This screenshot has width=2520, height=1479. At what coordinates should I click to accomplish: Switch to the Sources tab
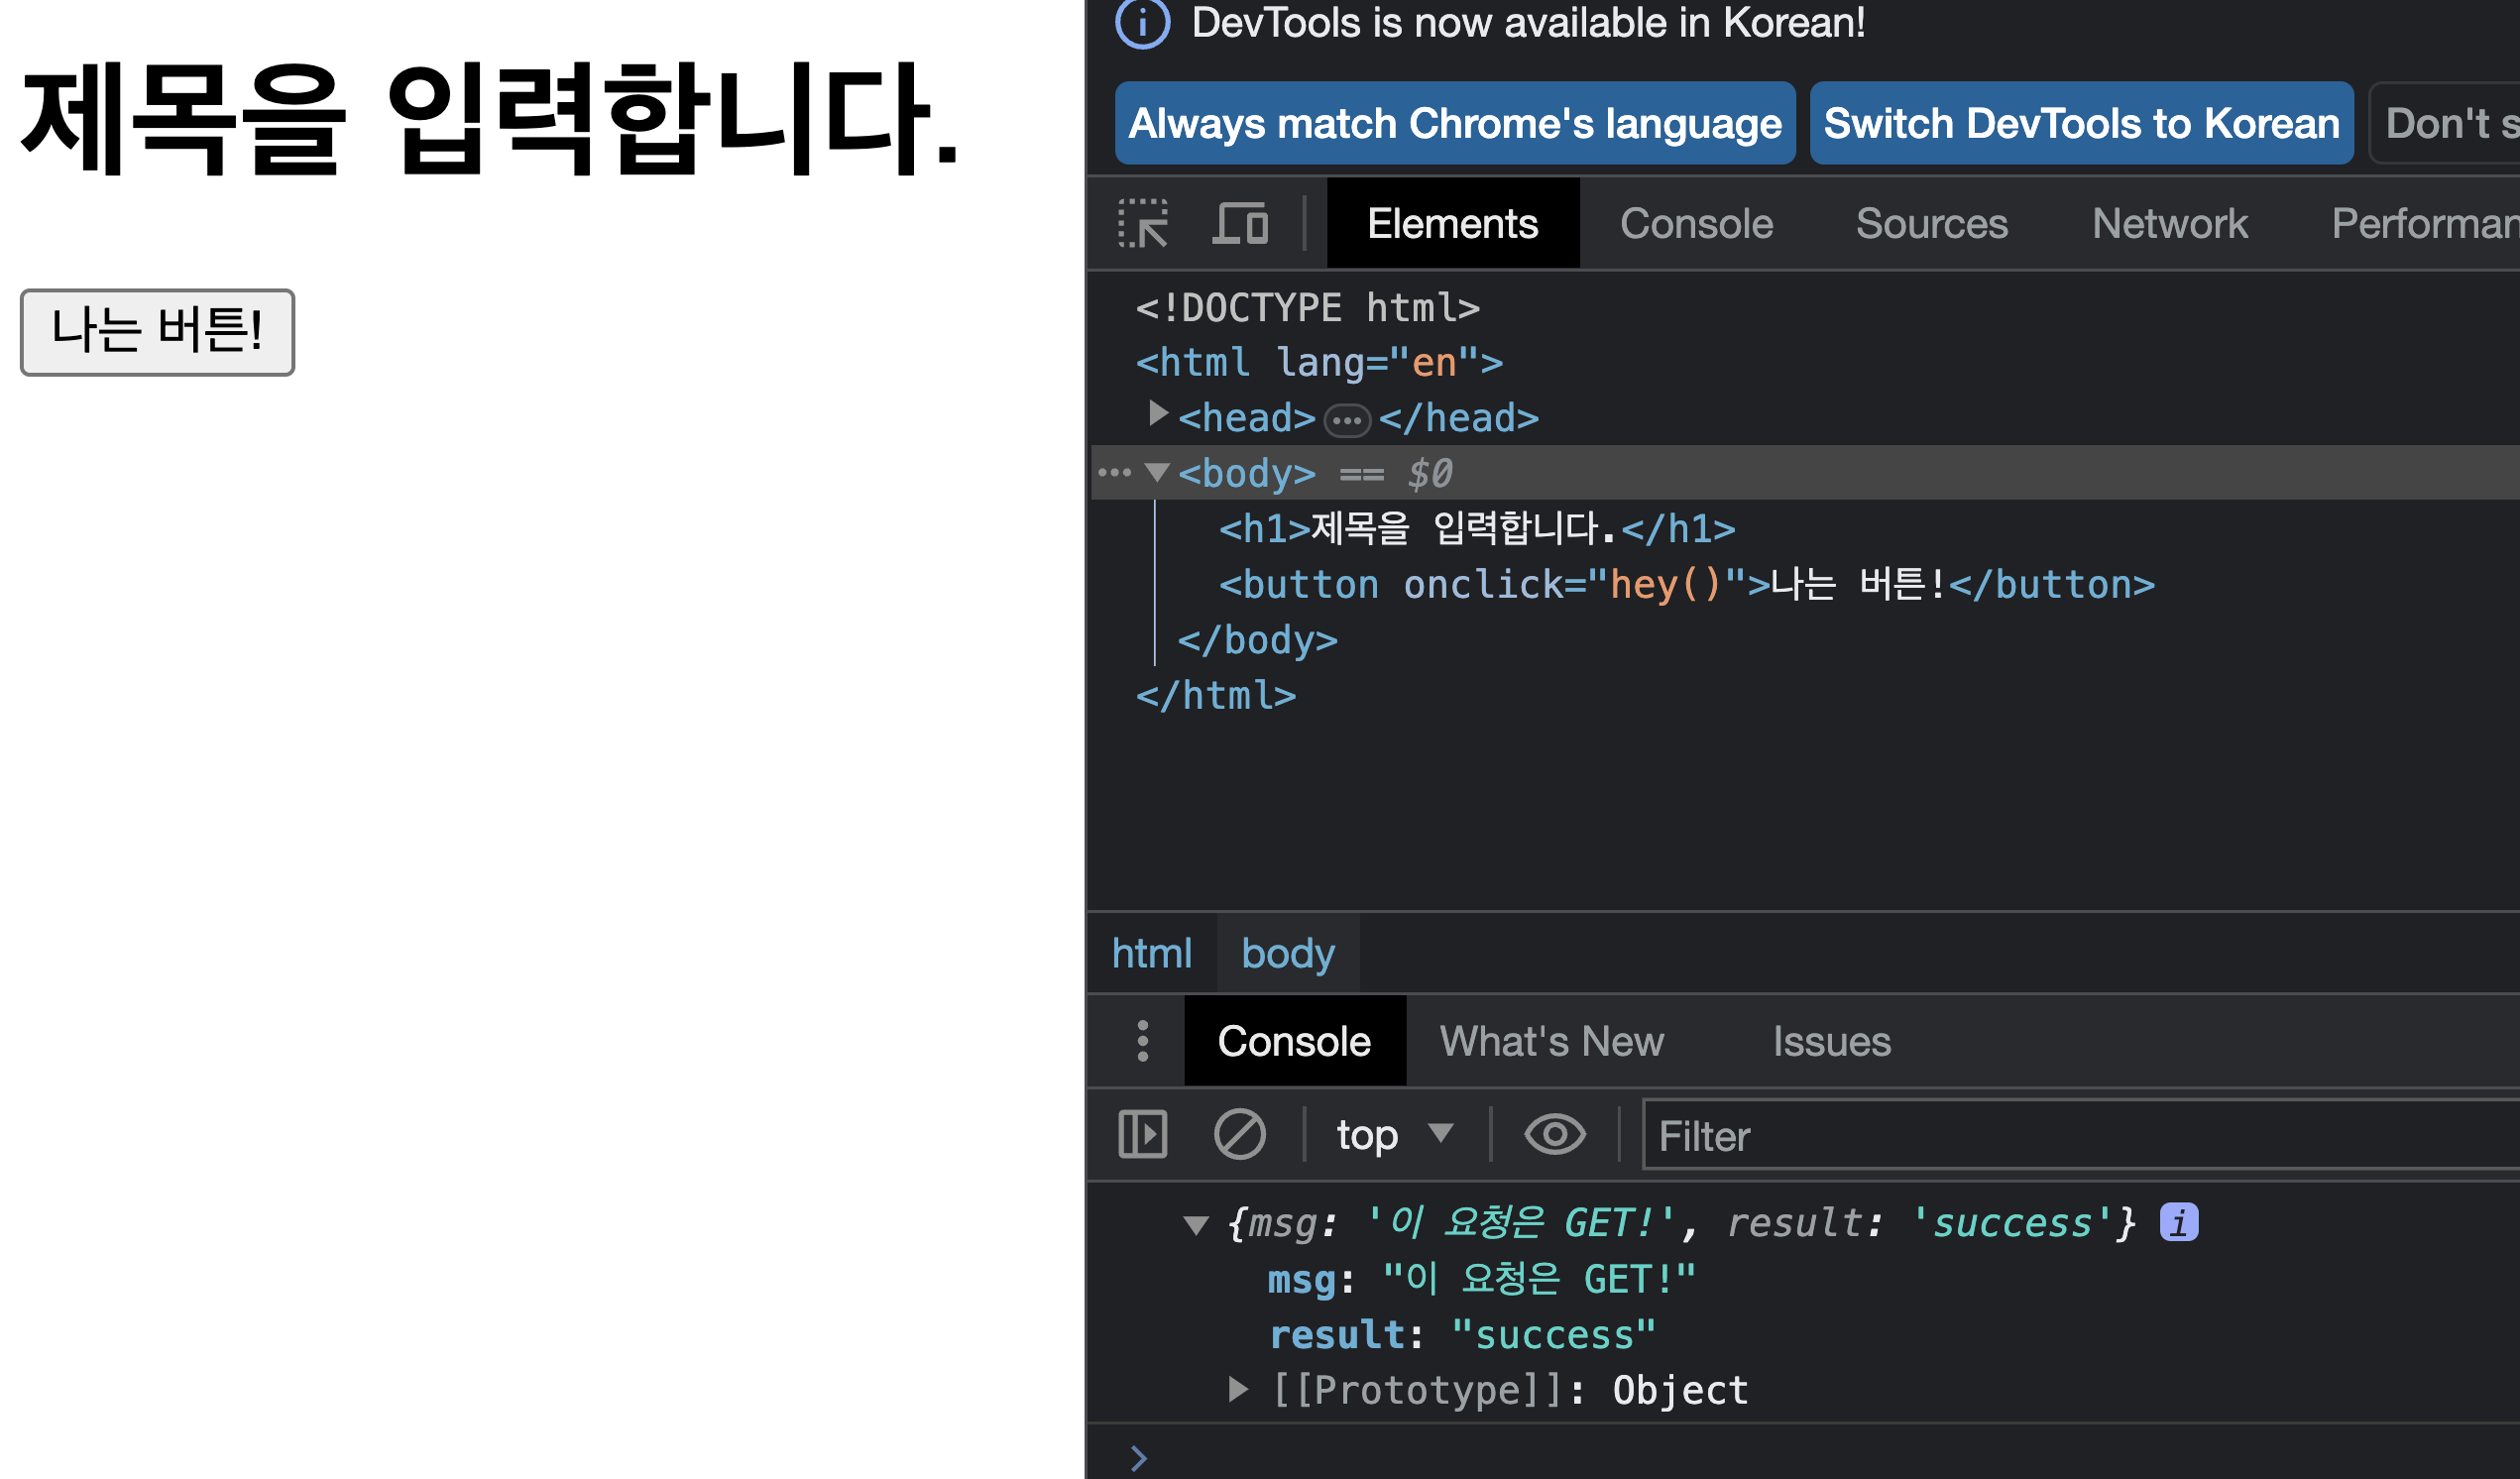(x=1931, y=223)
